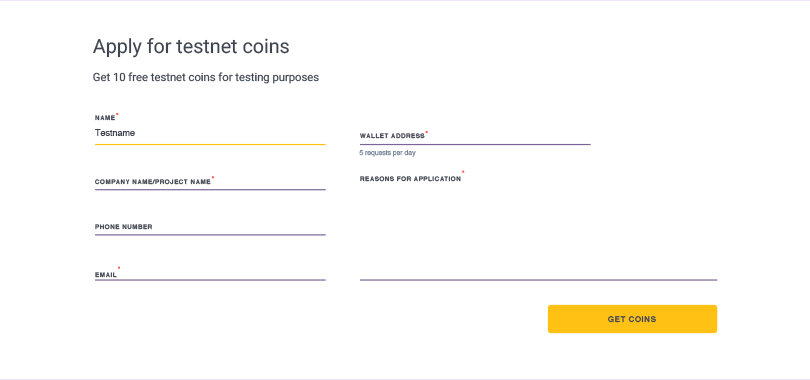Click into the Email input field
Screen dimensions: 810x380
(210, 272)
